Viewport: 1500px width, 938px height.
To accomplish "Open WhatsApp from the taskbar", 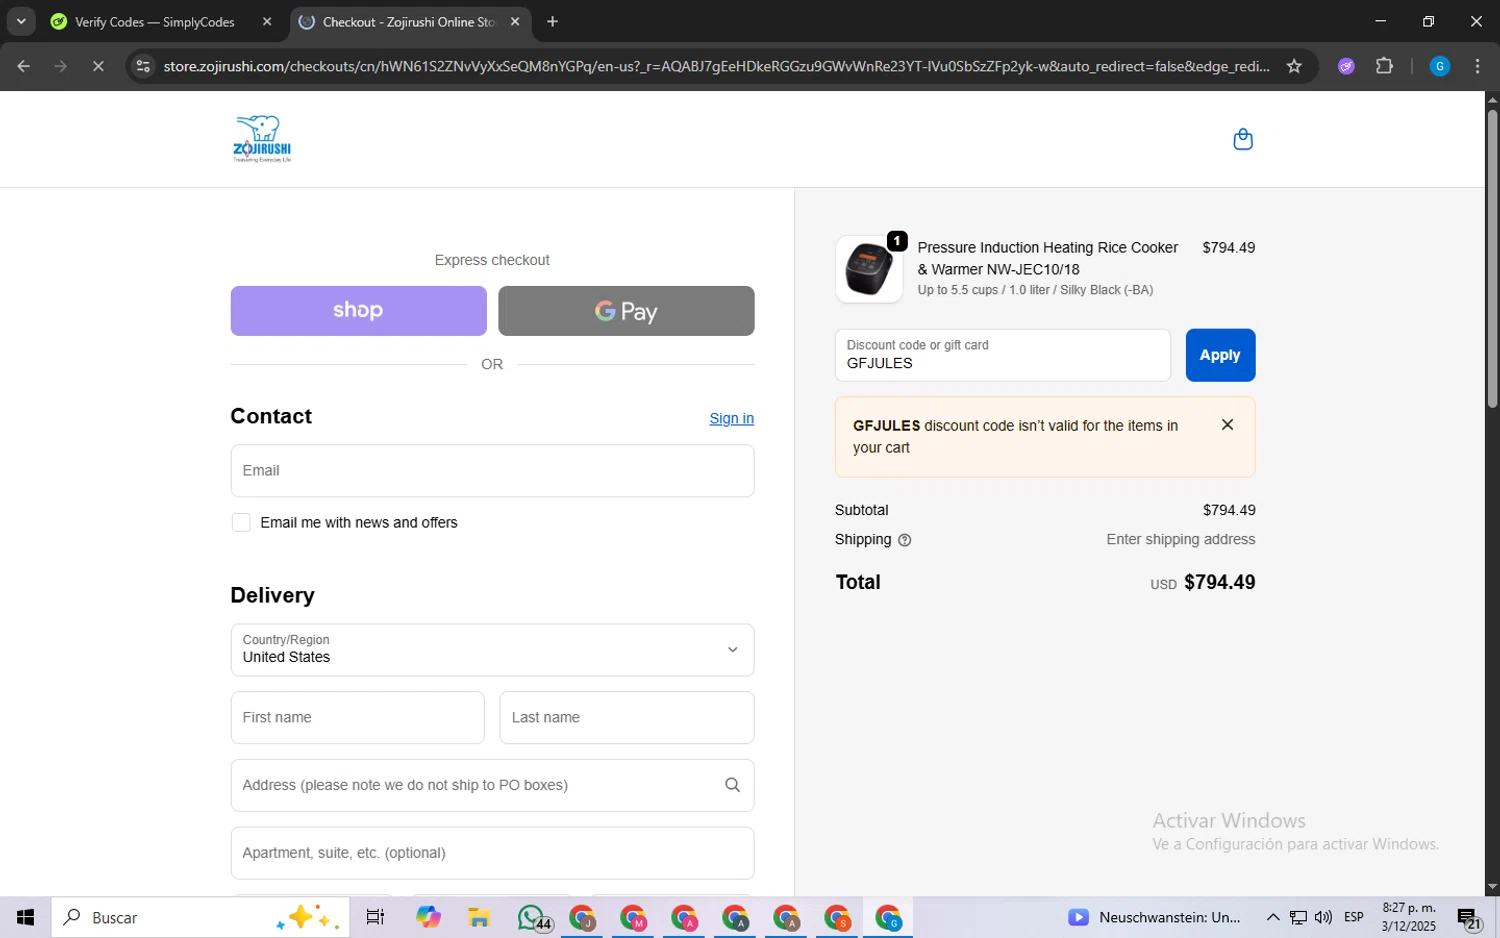I will click(533, 917).
